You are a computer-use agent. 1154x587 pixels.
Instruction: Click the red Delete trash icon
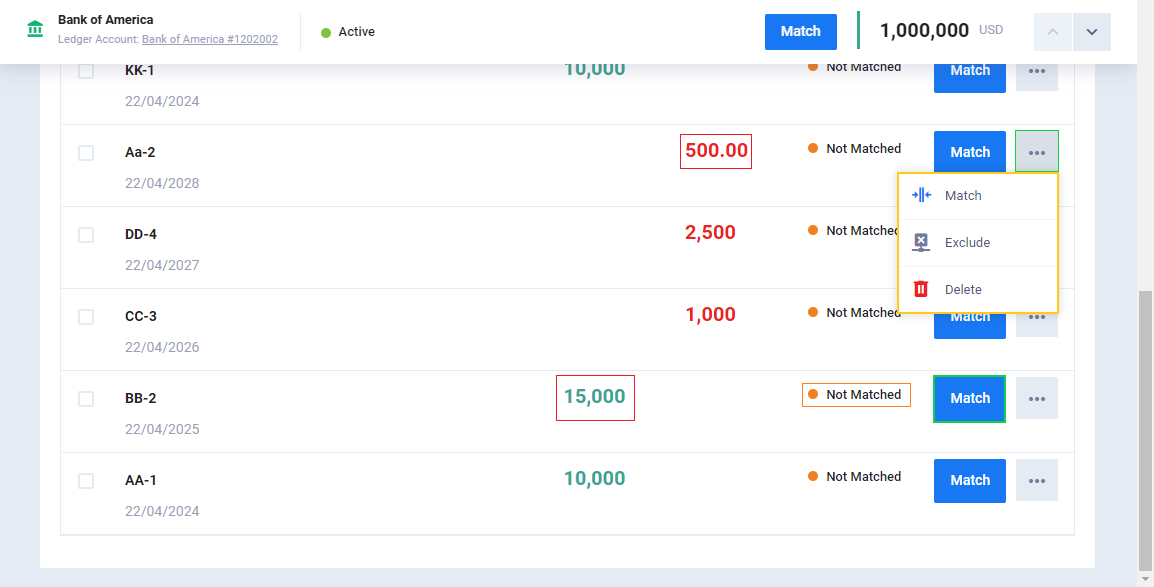921,289
